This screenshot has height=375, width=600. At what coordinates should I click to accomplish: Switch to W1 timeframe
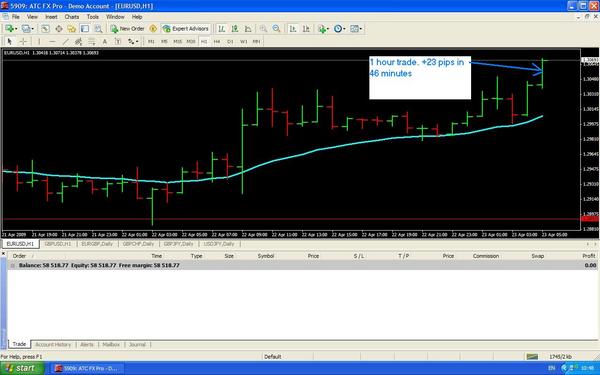(x=243, y=41)
